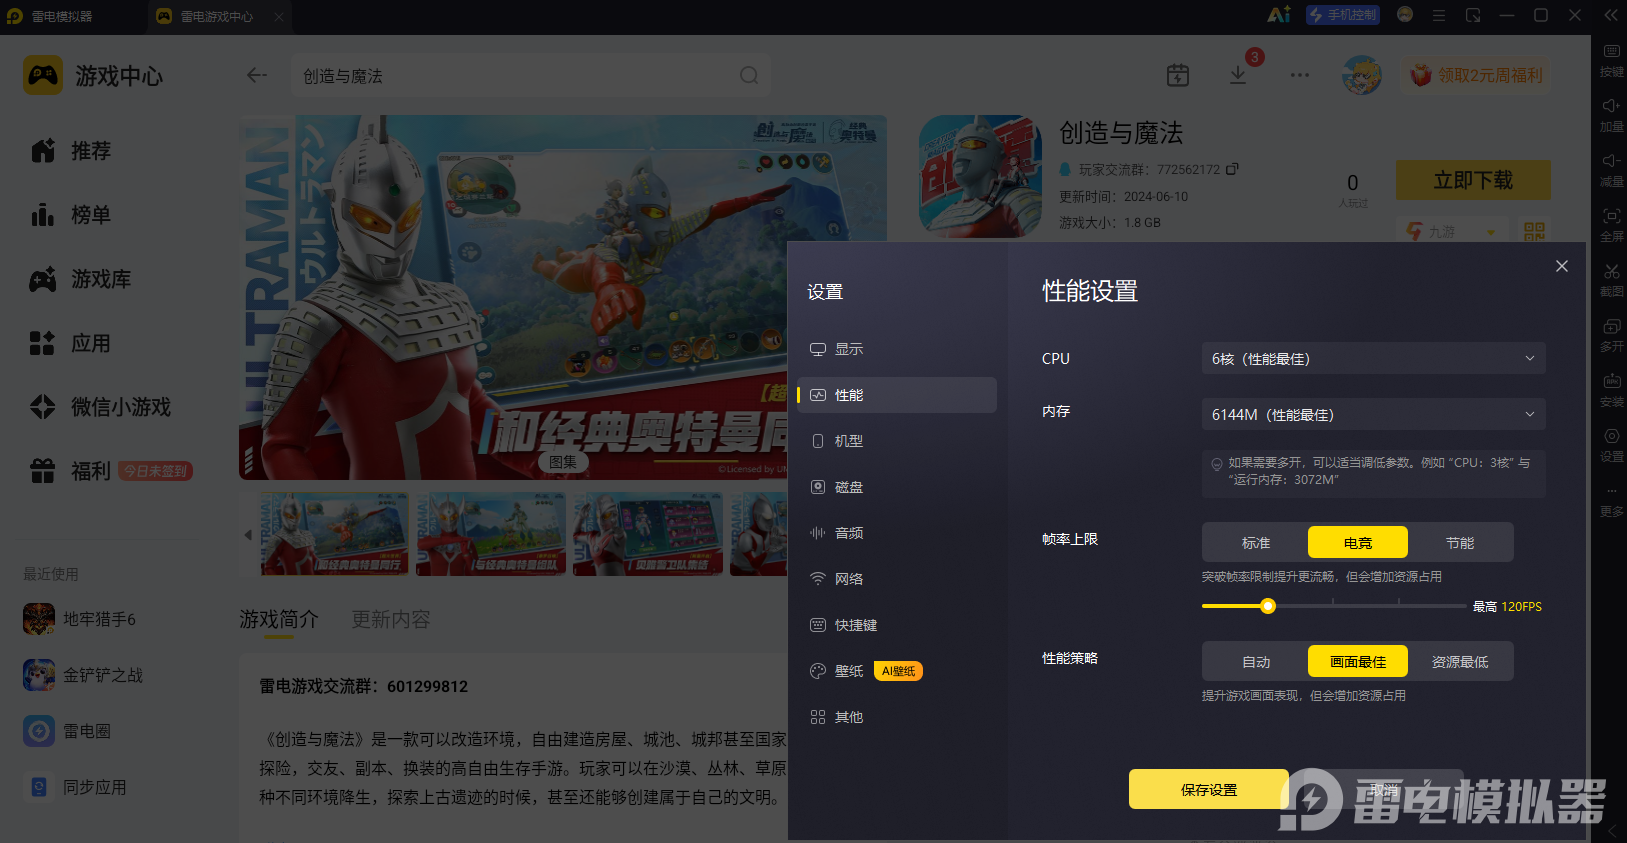Switch to the 雷电模拟器 tab
This screenshot has width=1627, height=843.
click(x=62, y=16)
